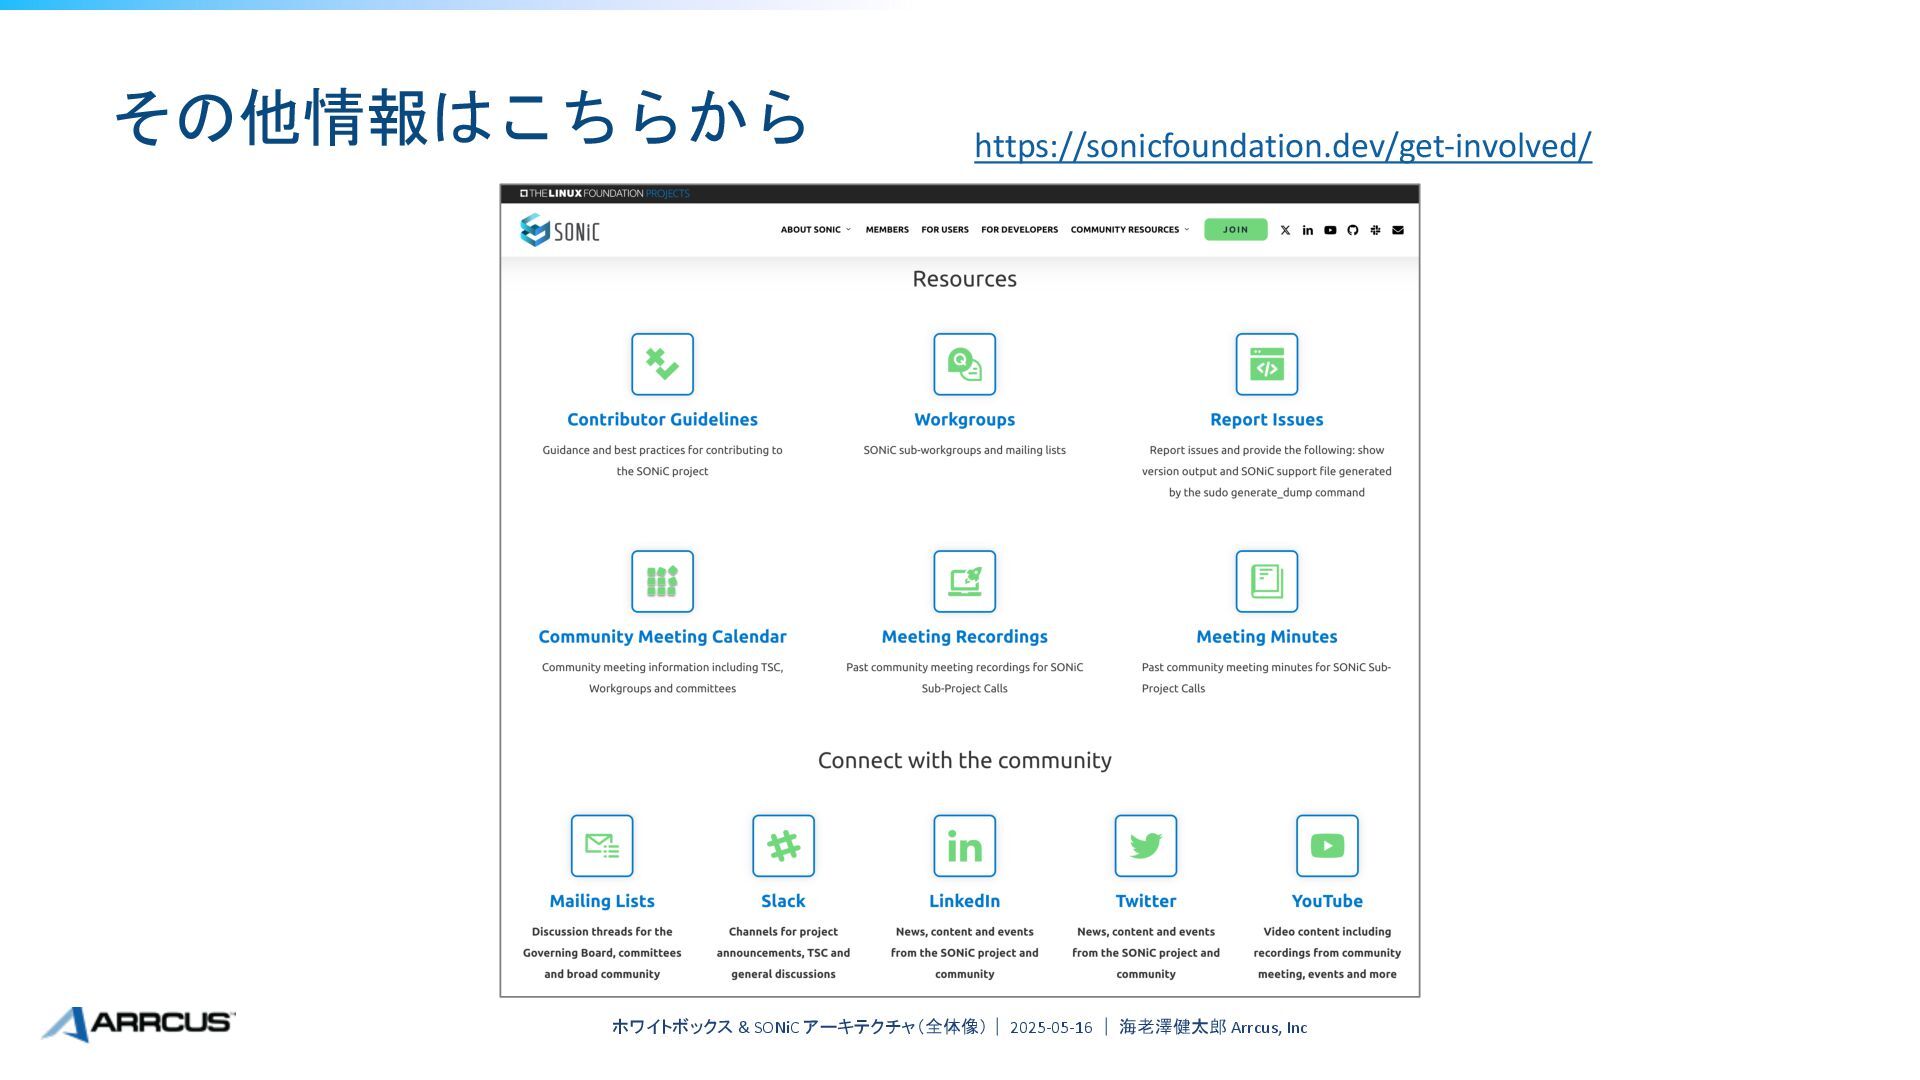
Task: Expand the About SONiC dropdown menu
Action: click(815, 230)
